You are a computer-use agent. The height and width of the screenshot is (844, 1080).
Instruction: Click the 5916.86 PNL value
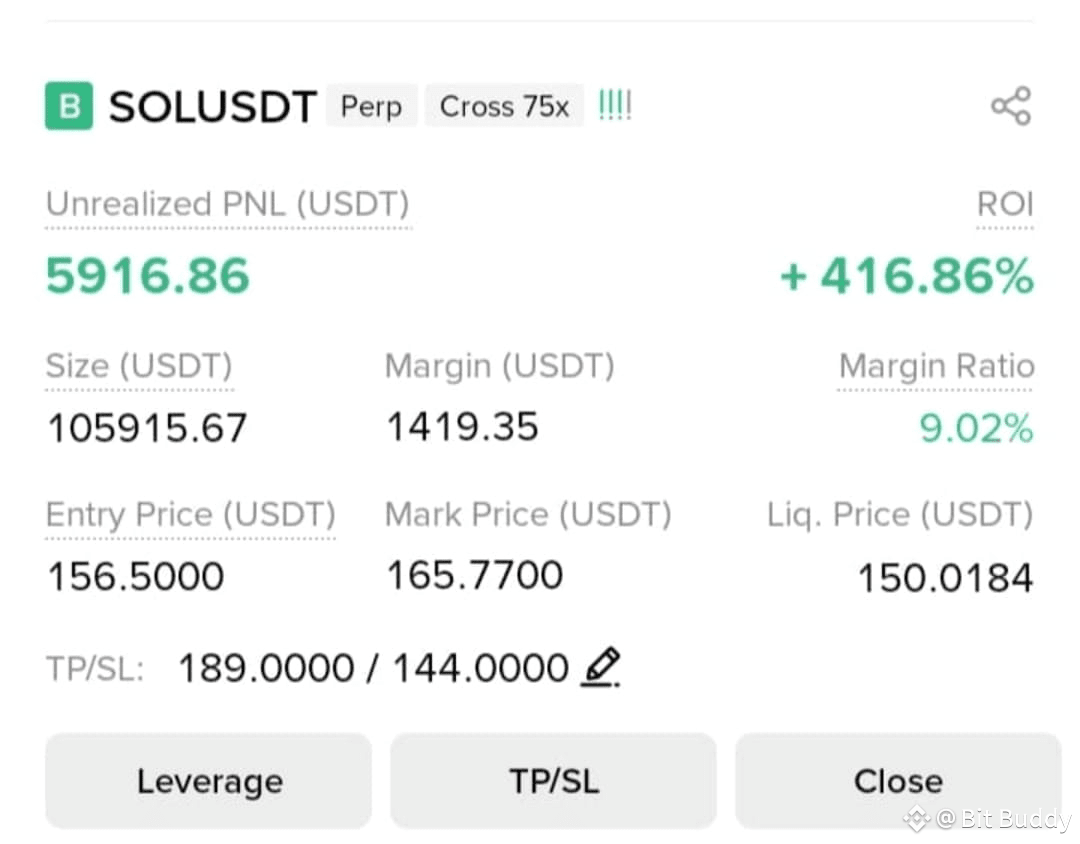(x=147, y=276)
